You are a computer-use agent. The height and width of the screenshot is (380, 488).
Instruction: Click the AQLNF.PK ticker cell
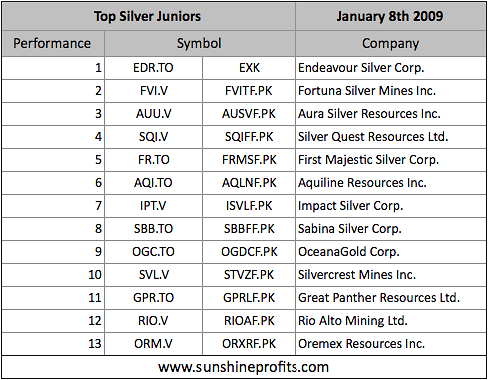[x=249, y=183]
